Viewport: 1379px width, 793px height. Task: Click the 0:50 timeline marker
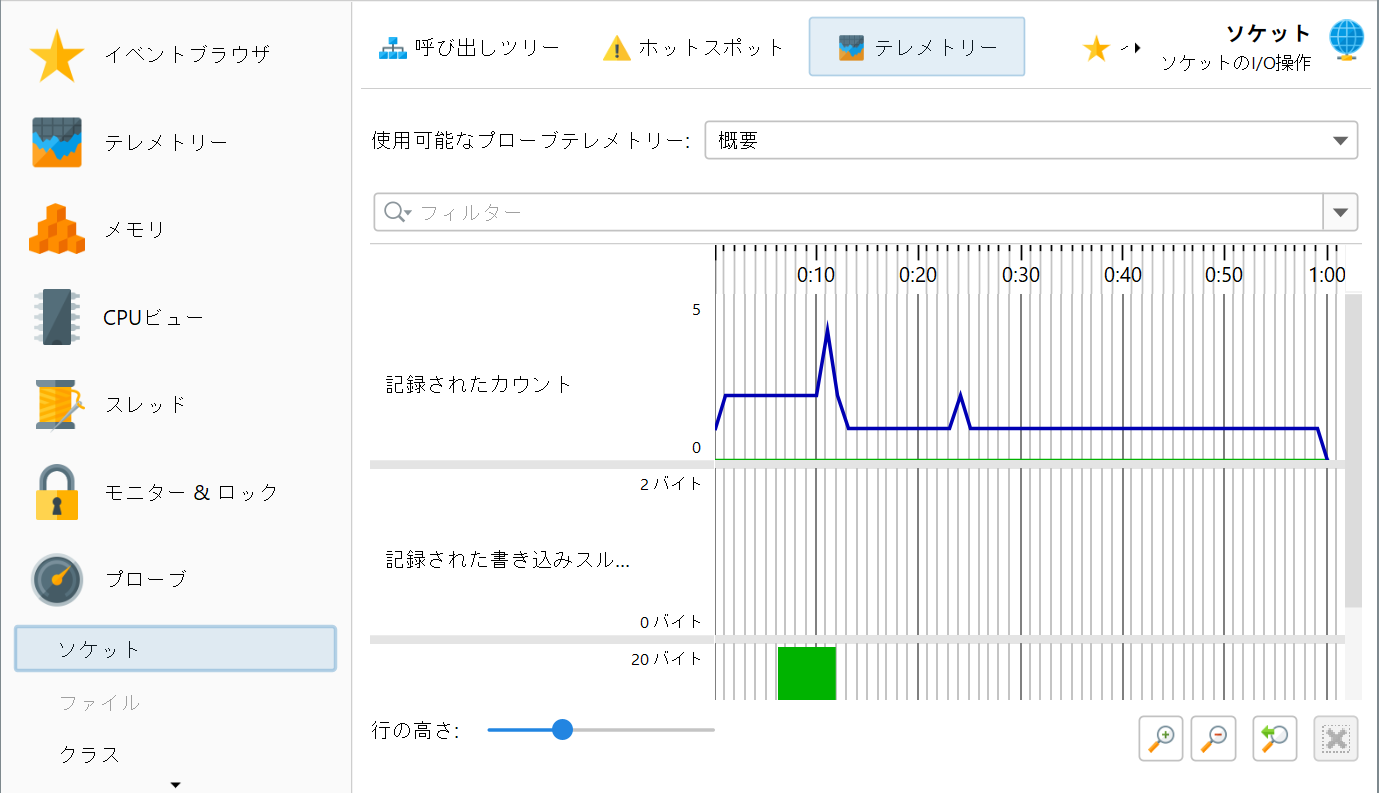point(1224,275)
